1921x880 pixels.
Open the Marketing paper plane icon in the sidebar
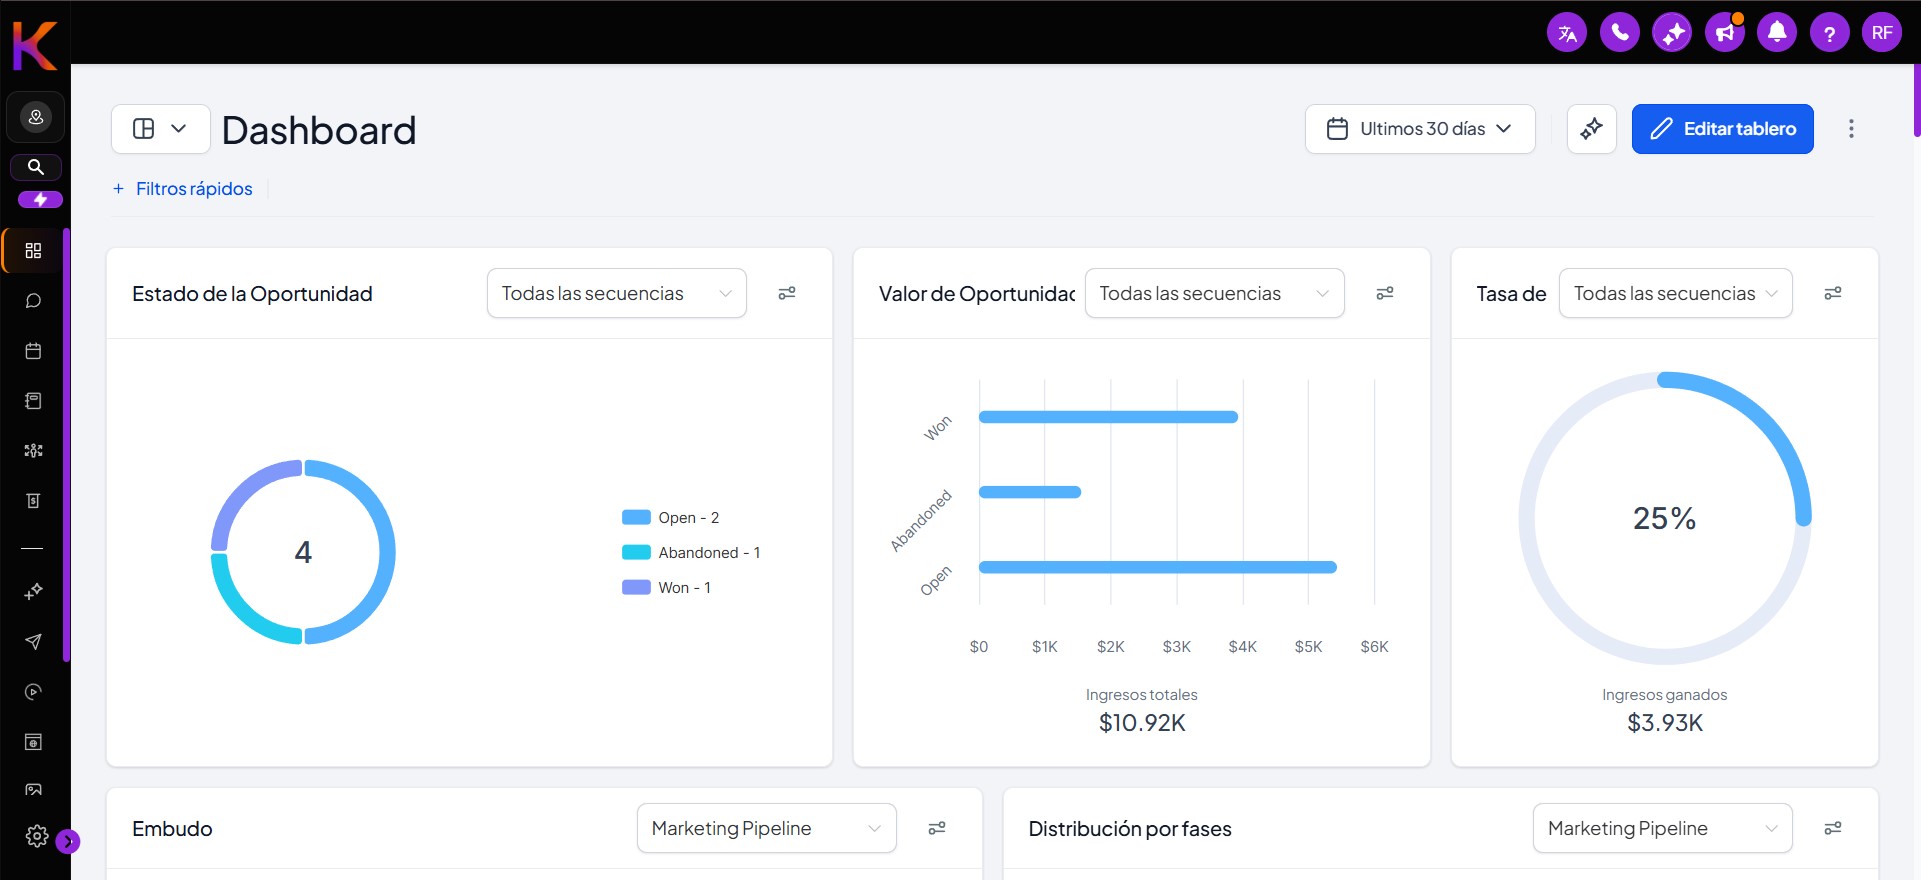(x=33, y=641)
